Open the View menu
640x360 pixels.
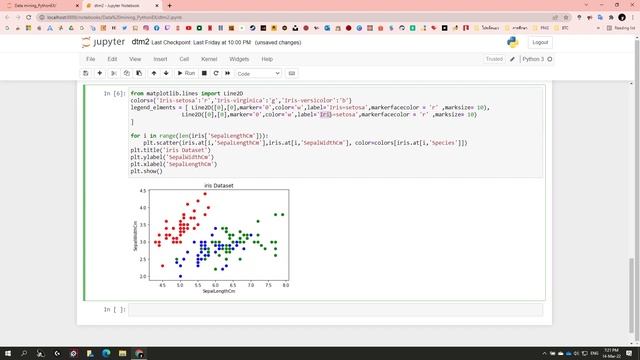(x=135, y=59)
